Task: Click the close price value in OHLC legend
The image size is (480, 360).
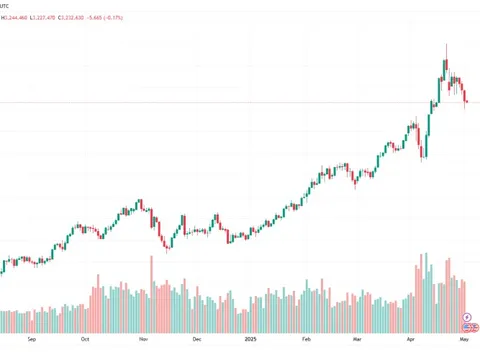Action: [72, 17]
